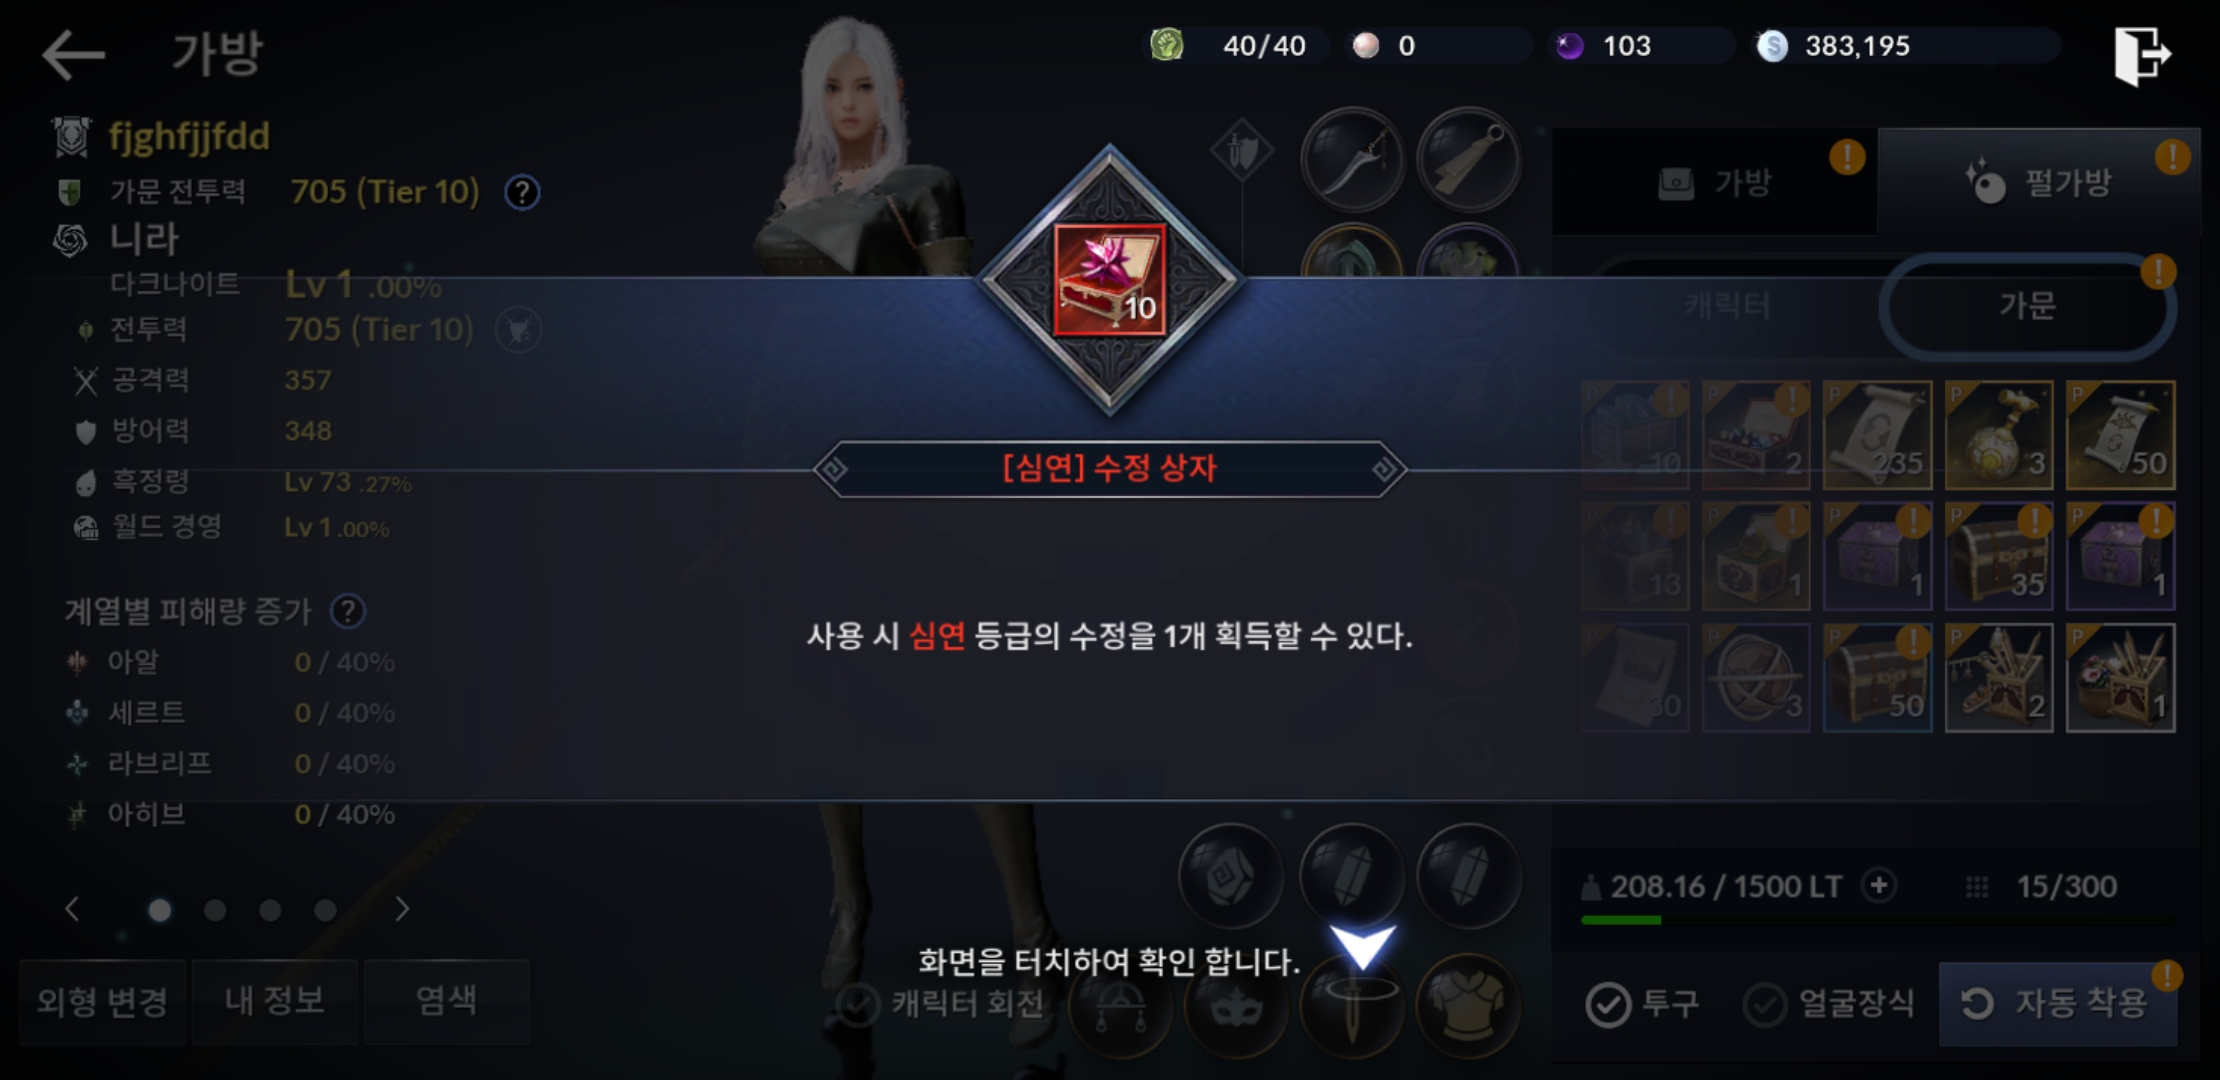This screenshot has width=2220, height=1080.
Task: Click the green weight progress bar
Action: pos(1878,920)
